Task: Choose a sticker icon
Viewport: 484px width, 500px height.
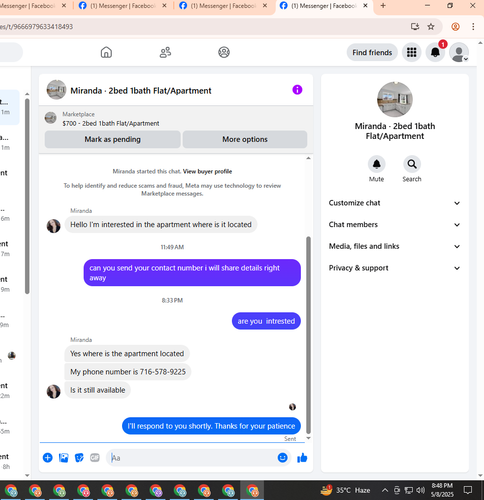Action: tap(79, 458)
